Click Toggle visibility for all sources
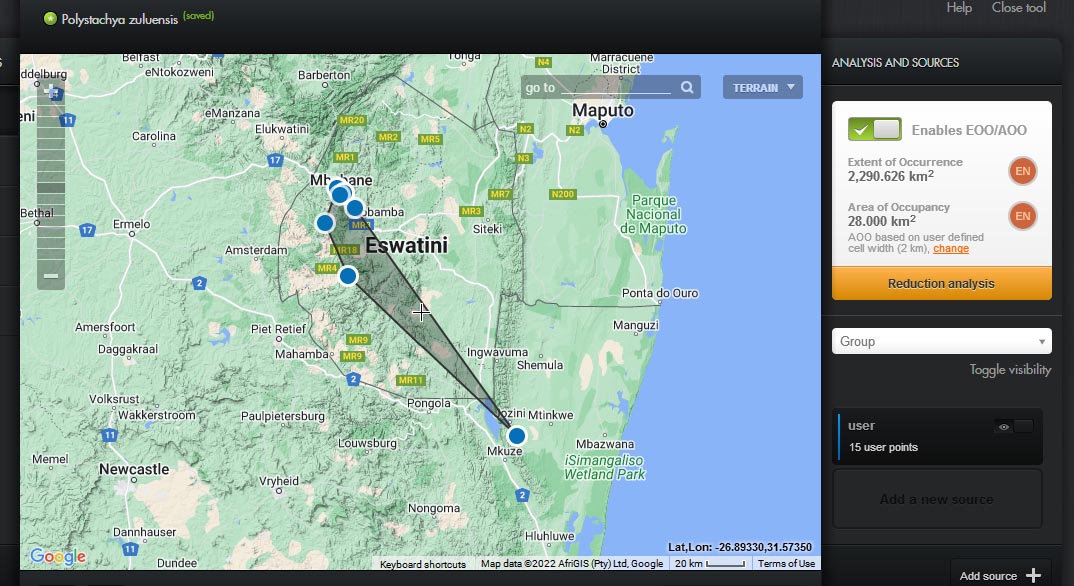The width and height of the screenshot is (1074, 586). (x=1010, y=370)
